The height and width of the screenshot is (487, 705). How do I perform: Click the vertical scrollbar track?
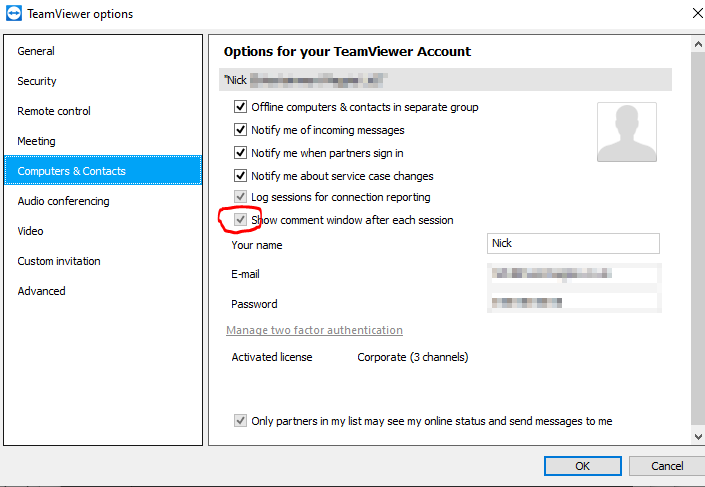(698, 238)
